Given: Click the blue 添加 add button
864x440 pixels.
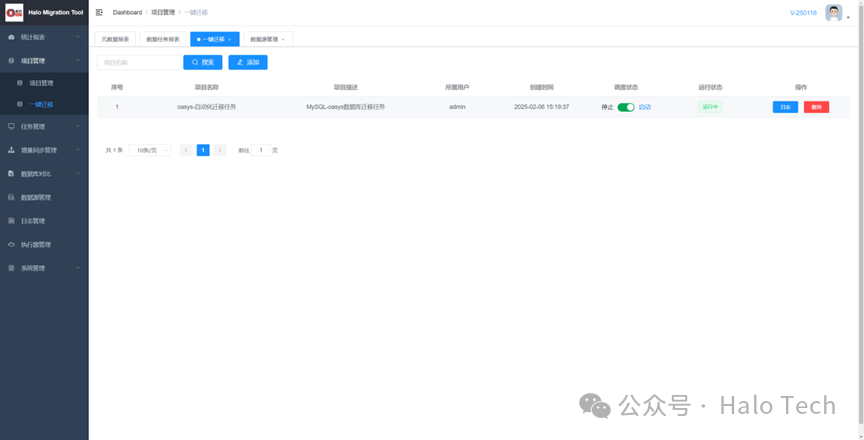Looking at the screenshot, I should click(x=248, y=62).
